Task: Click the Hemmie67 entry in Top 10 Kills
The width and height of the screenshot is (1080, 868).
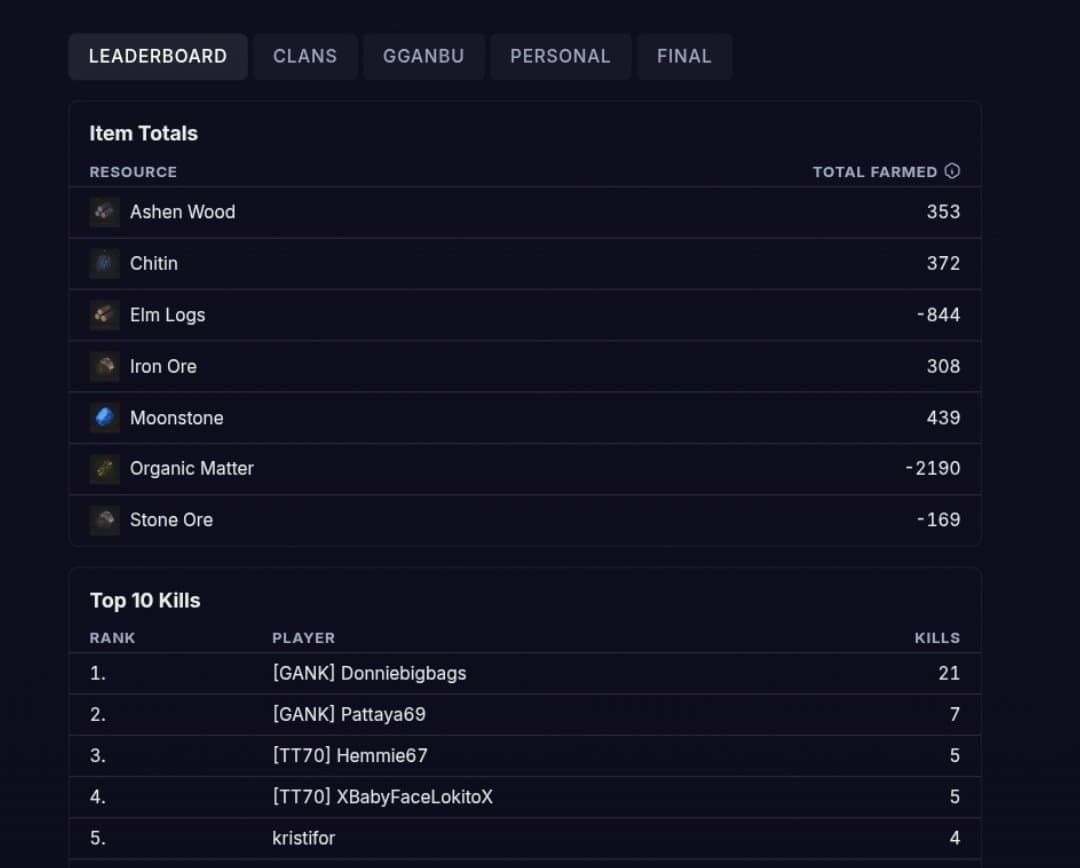Action: [x=349, y=756]
